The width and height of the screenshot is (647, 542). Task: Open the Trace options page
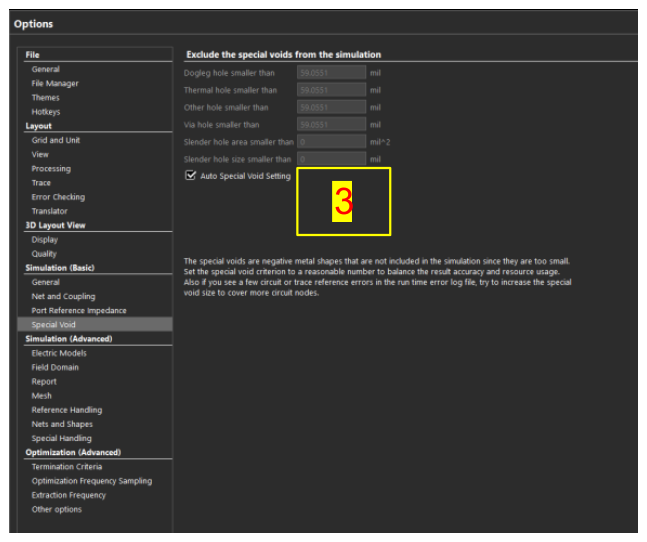click(41, 183)
